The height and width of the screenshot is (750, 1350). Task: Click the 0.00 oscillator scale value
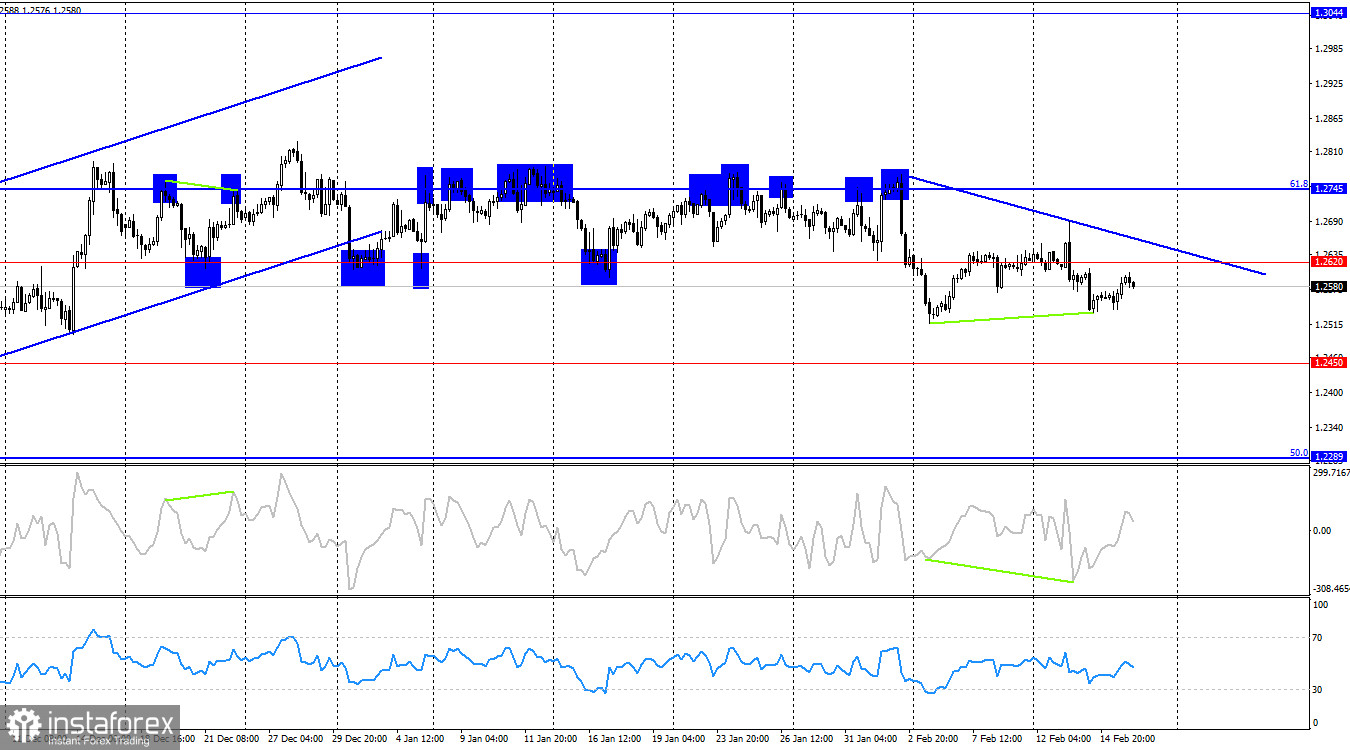coord(1322,531)
